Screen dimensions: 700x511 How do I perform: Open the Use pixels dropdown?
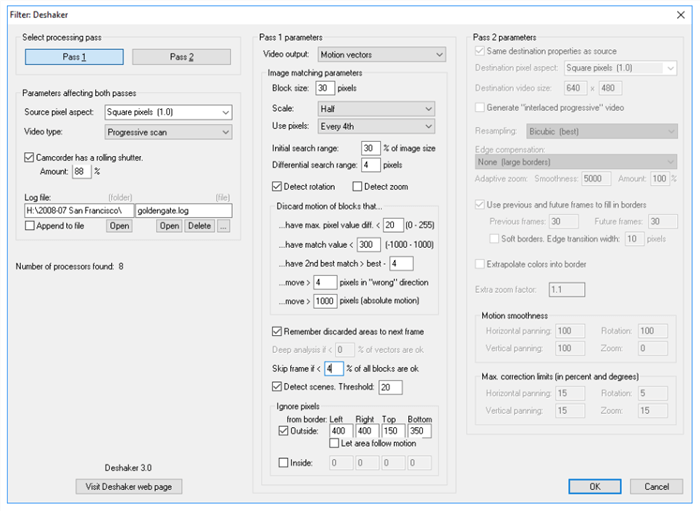click(x=375, y=126)
